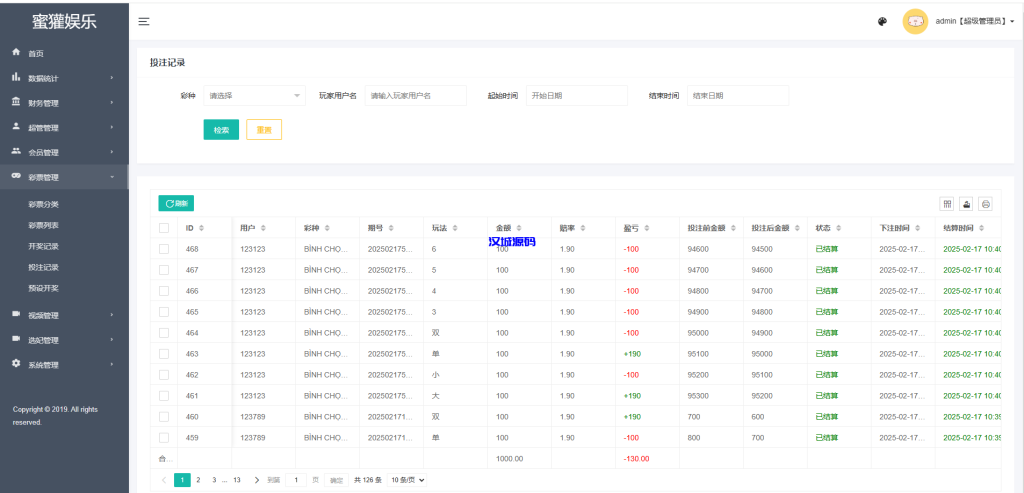
Task: Open the admin 超级管理员 user menu
Action: pyautogui.click(x=974, y=22)
